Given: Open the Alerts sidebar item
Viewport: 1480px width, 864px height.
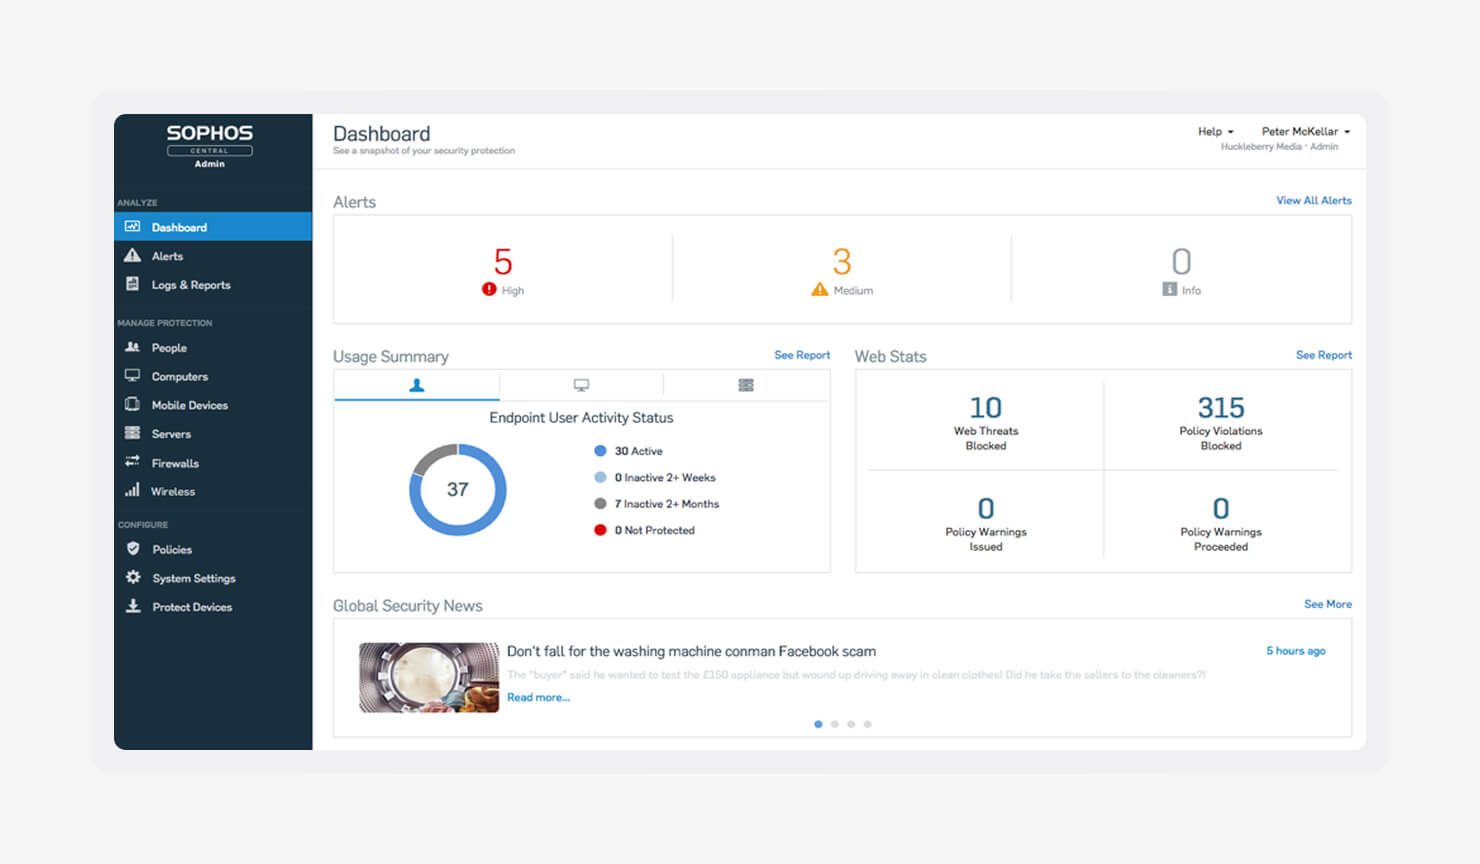Looking at the screenshot, I should 167,256.
